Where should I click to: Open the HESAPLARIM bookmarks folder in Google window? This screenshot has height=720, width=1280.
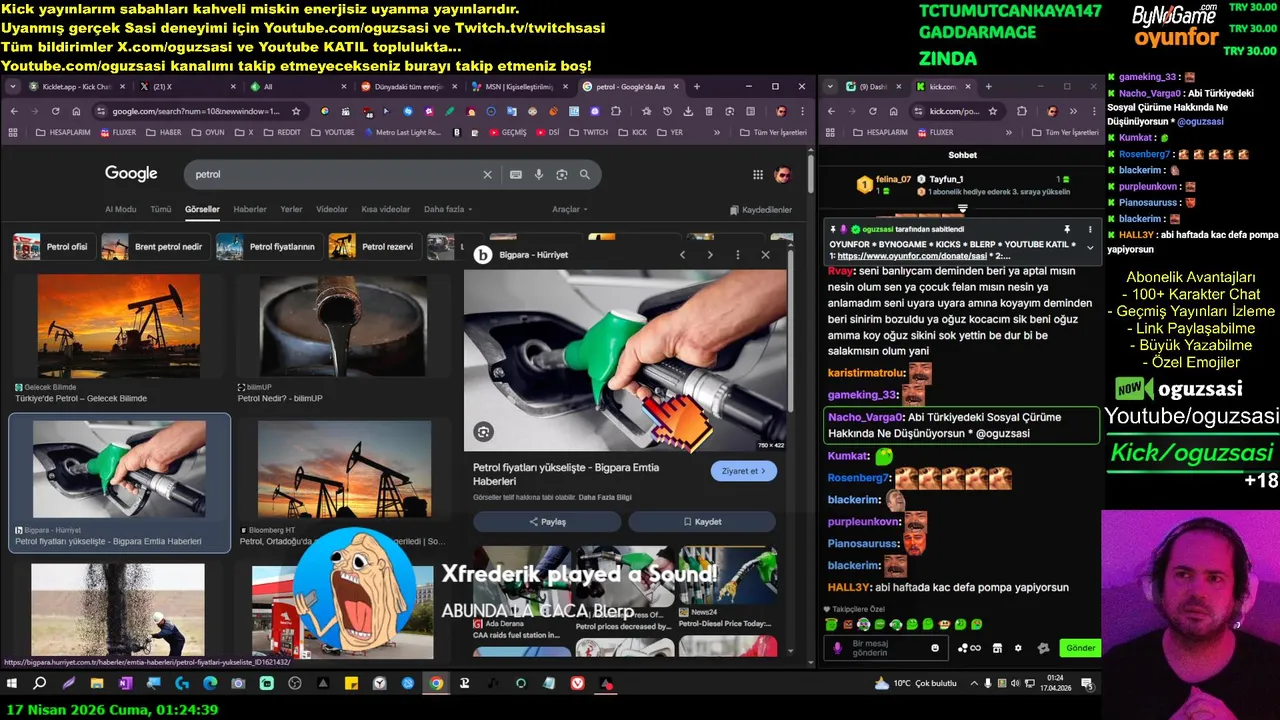click(x=65, y=132)
